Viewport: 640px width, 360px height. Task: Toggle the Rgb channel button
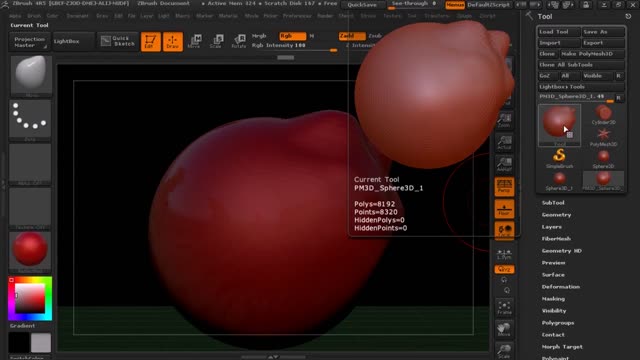(293, 36)
